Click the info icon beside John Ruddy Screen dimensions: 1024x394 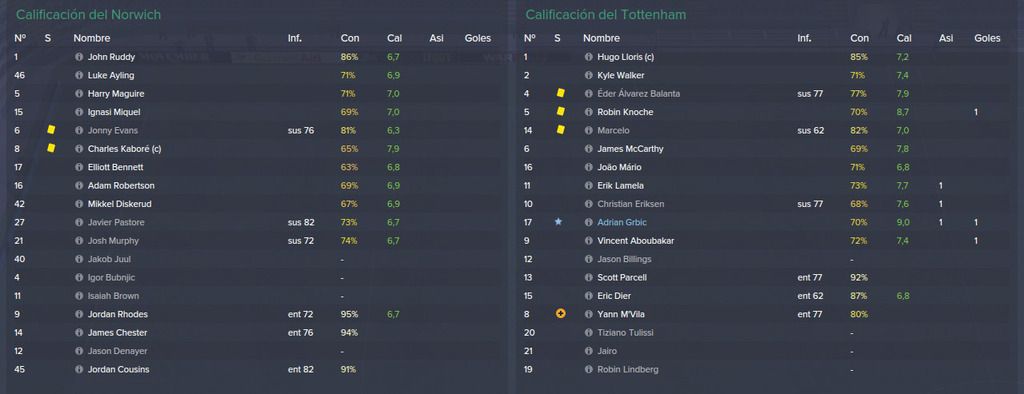pos(79,57)
